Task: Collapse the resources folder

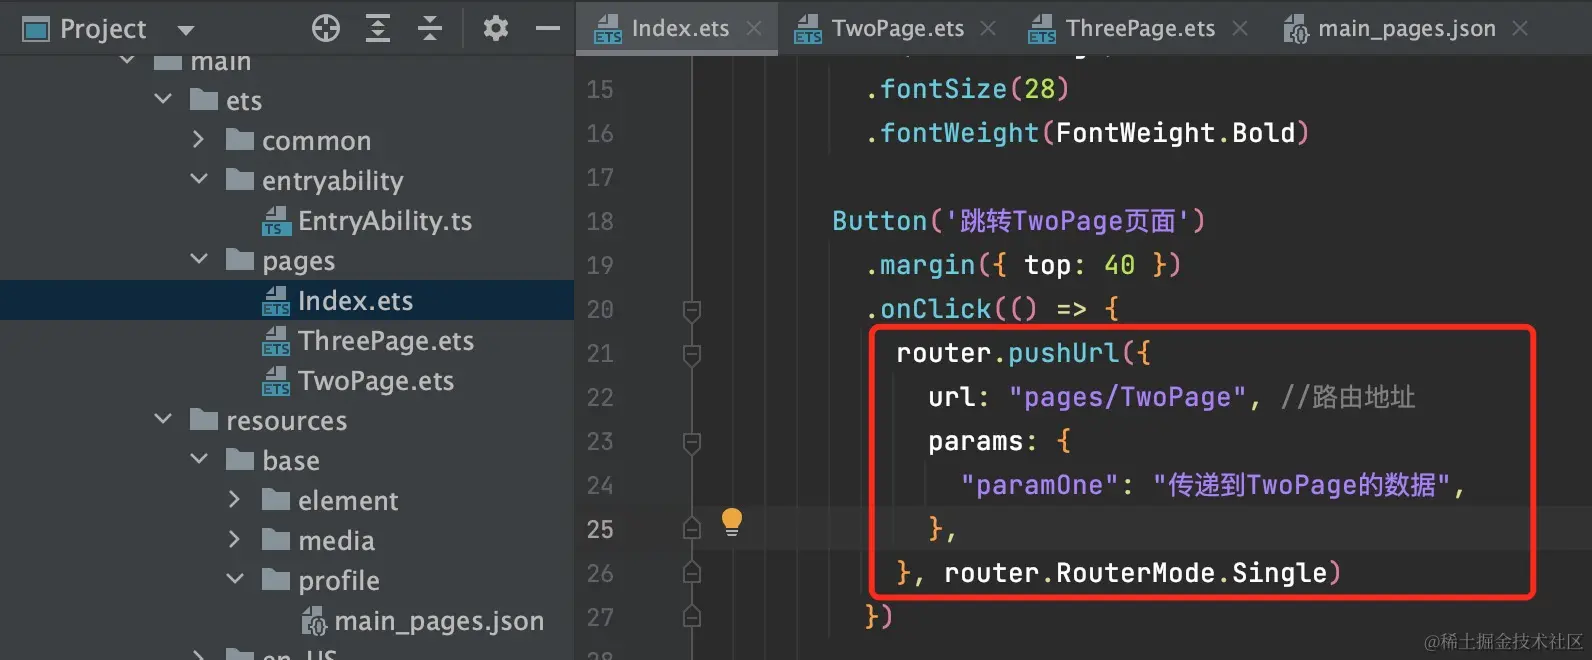Action: click(163, 419)
